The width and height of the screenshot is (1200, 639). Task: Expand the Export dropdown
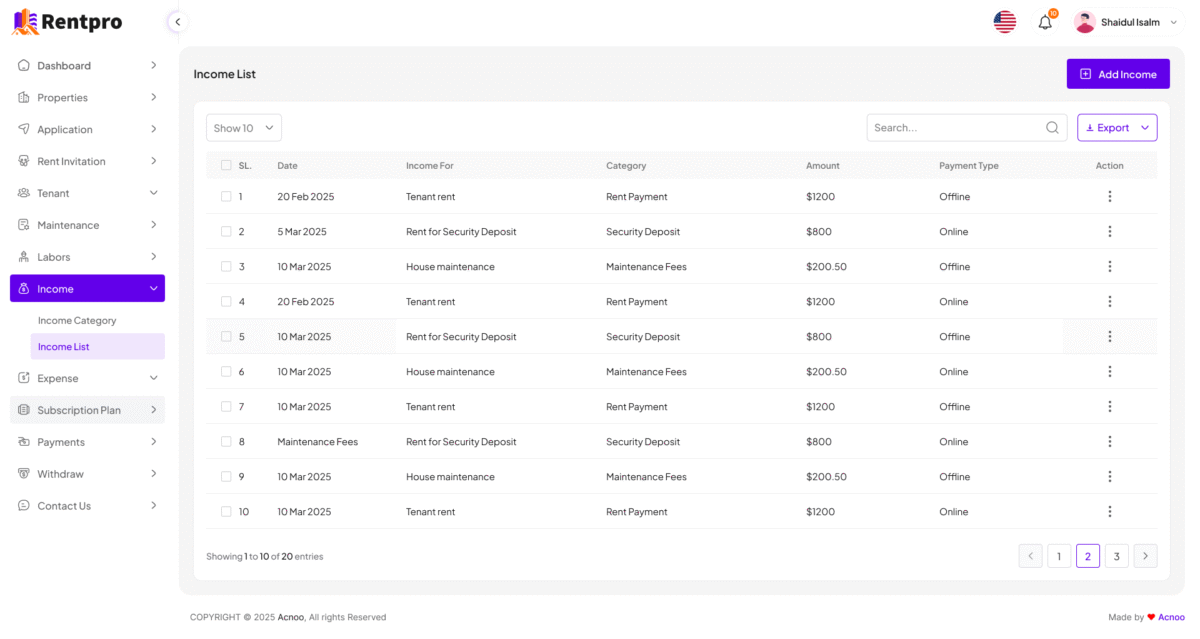1117,128
